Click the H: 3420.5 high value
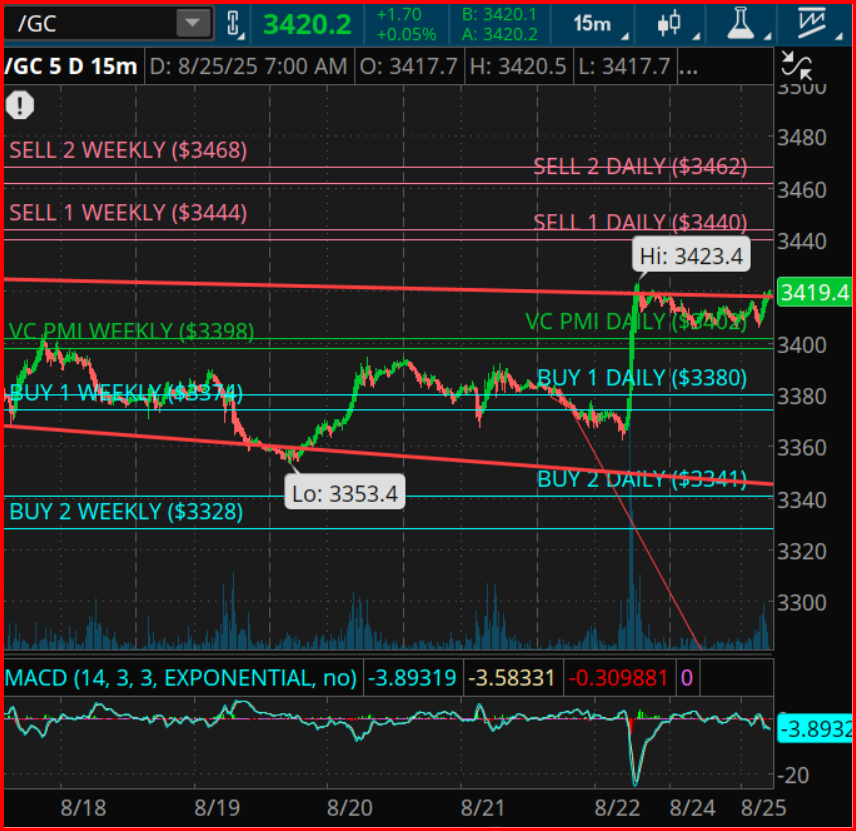 [518, 67]
